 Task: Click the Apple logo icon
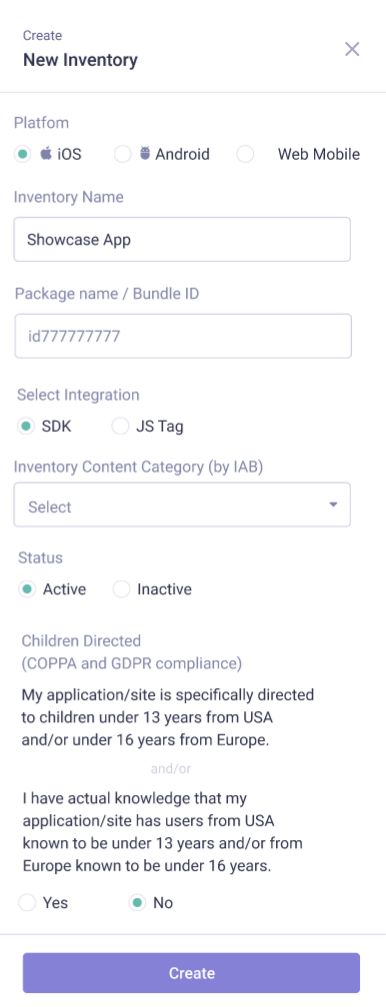click(46, 153)
